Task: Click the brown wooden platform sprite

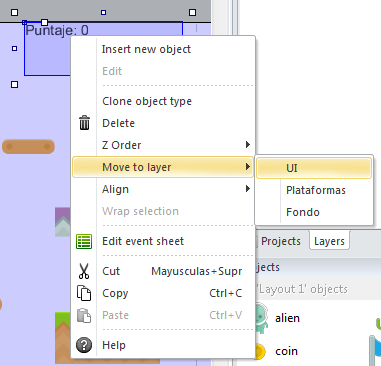Action: [x=28, y=147]
